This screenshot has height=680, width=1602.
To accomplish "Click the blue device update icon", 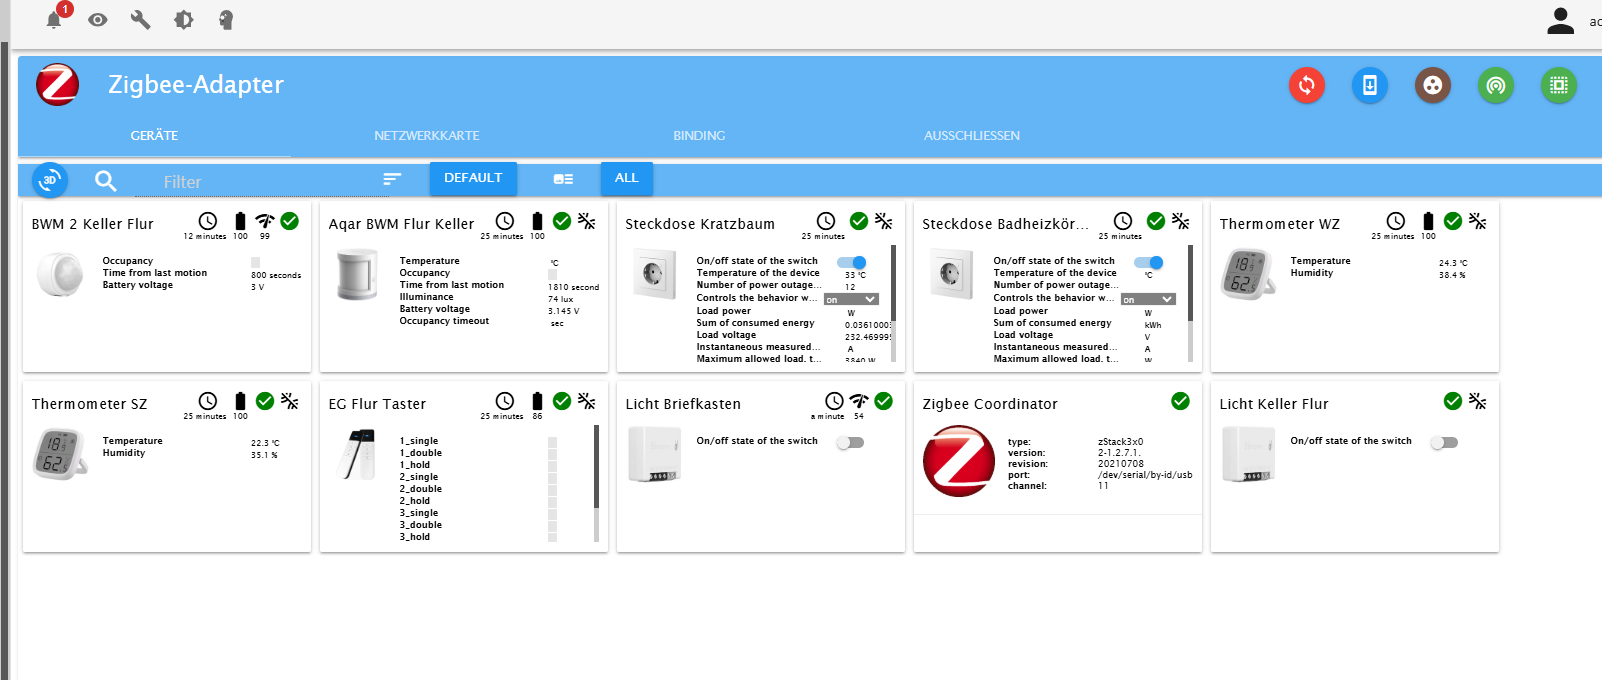I will [1370, 85].
